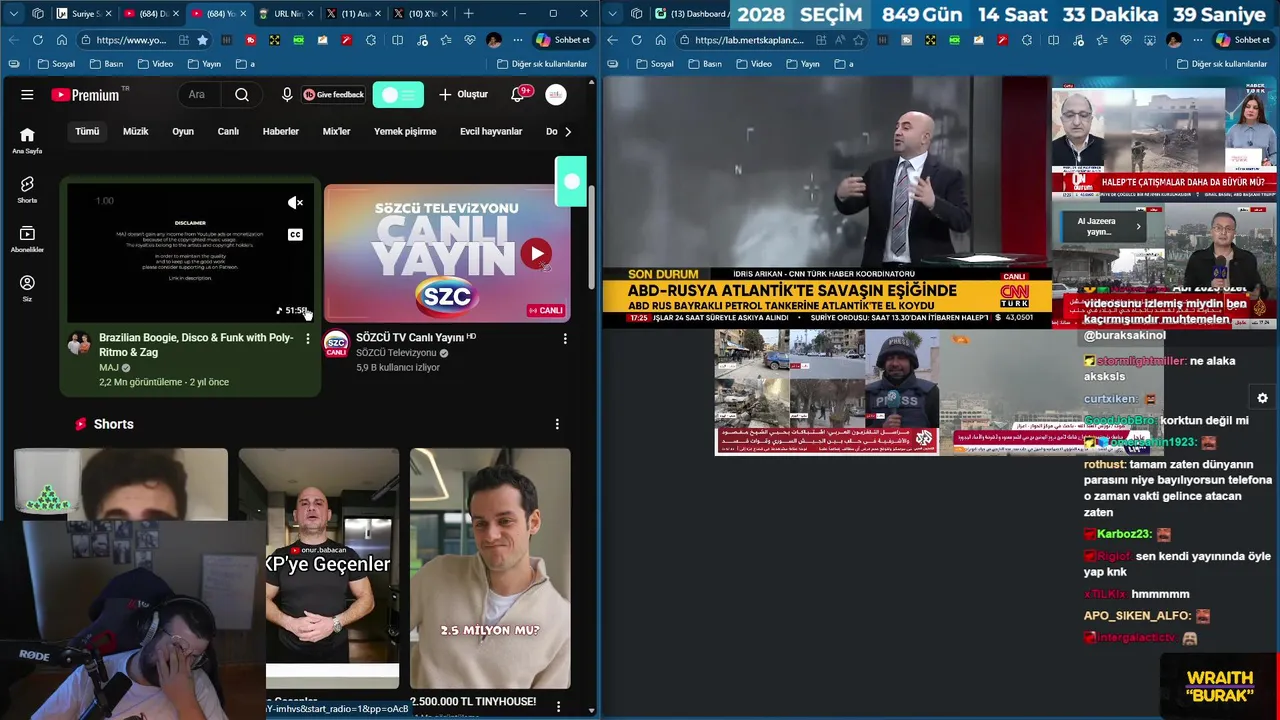This screenshot has width=1280, height=720.
Task: Open Siz in YouTube sidebar
Action: pyautogui.click(x=27, y=289)
